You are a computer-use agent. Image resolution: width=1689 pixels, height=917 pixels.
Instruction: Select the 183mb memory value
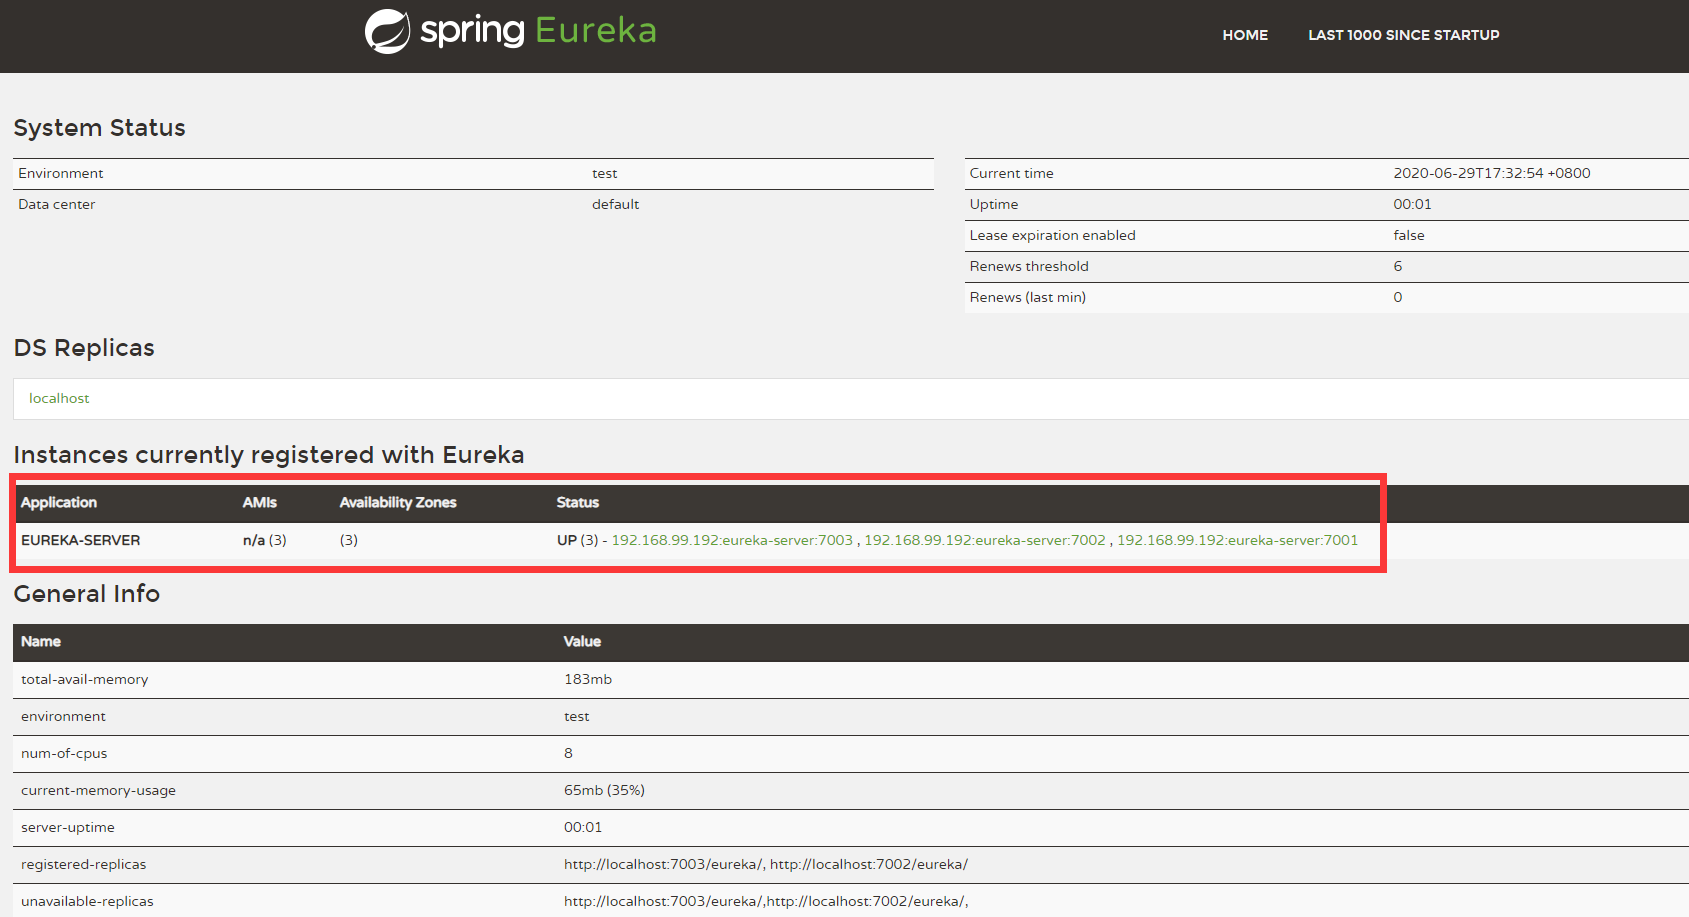click(x=588, y=679)
